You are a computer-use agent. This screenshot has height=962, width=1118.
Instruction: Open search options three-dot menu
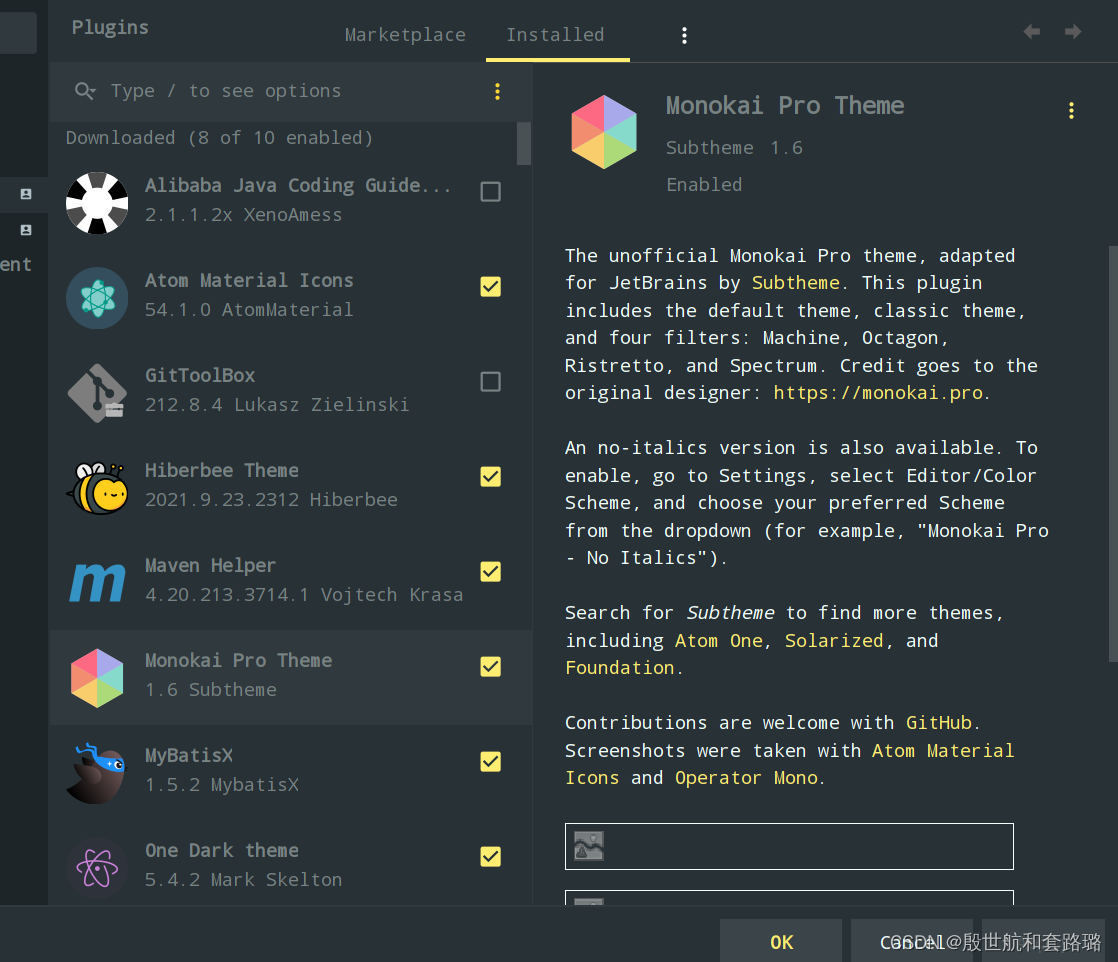(x=497, y=91)
